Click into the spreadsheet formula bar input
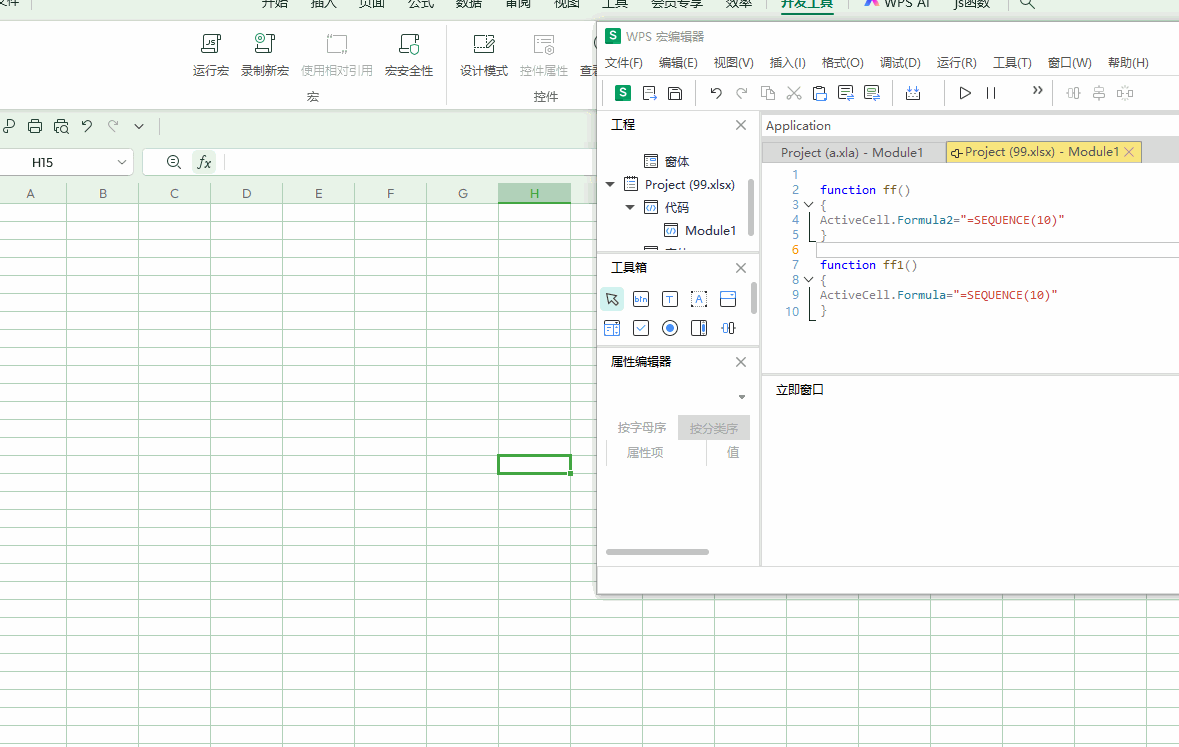The height and width of the screenshot is (747, 1179). point(410,162)
